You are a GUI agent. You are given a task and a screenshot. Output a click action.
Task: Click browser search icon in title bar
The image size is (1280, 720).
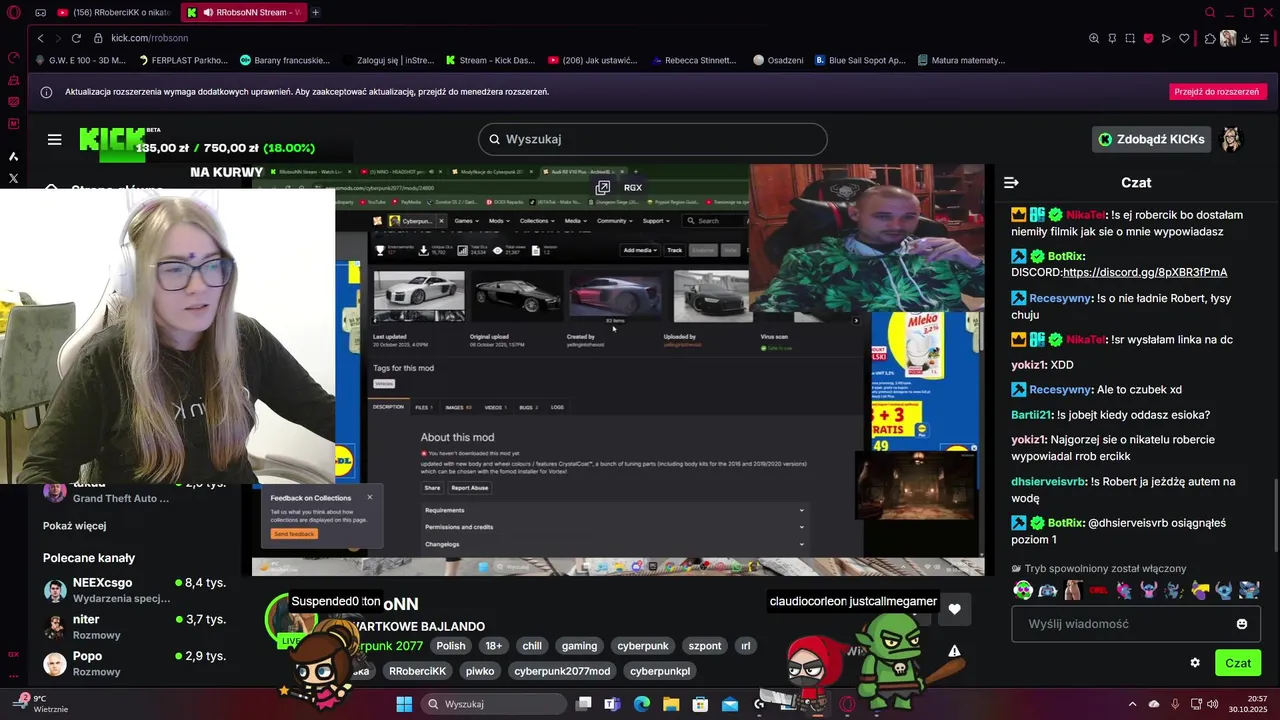tap(1209, 12)
